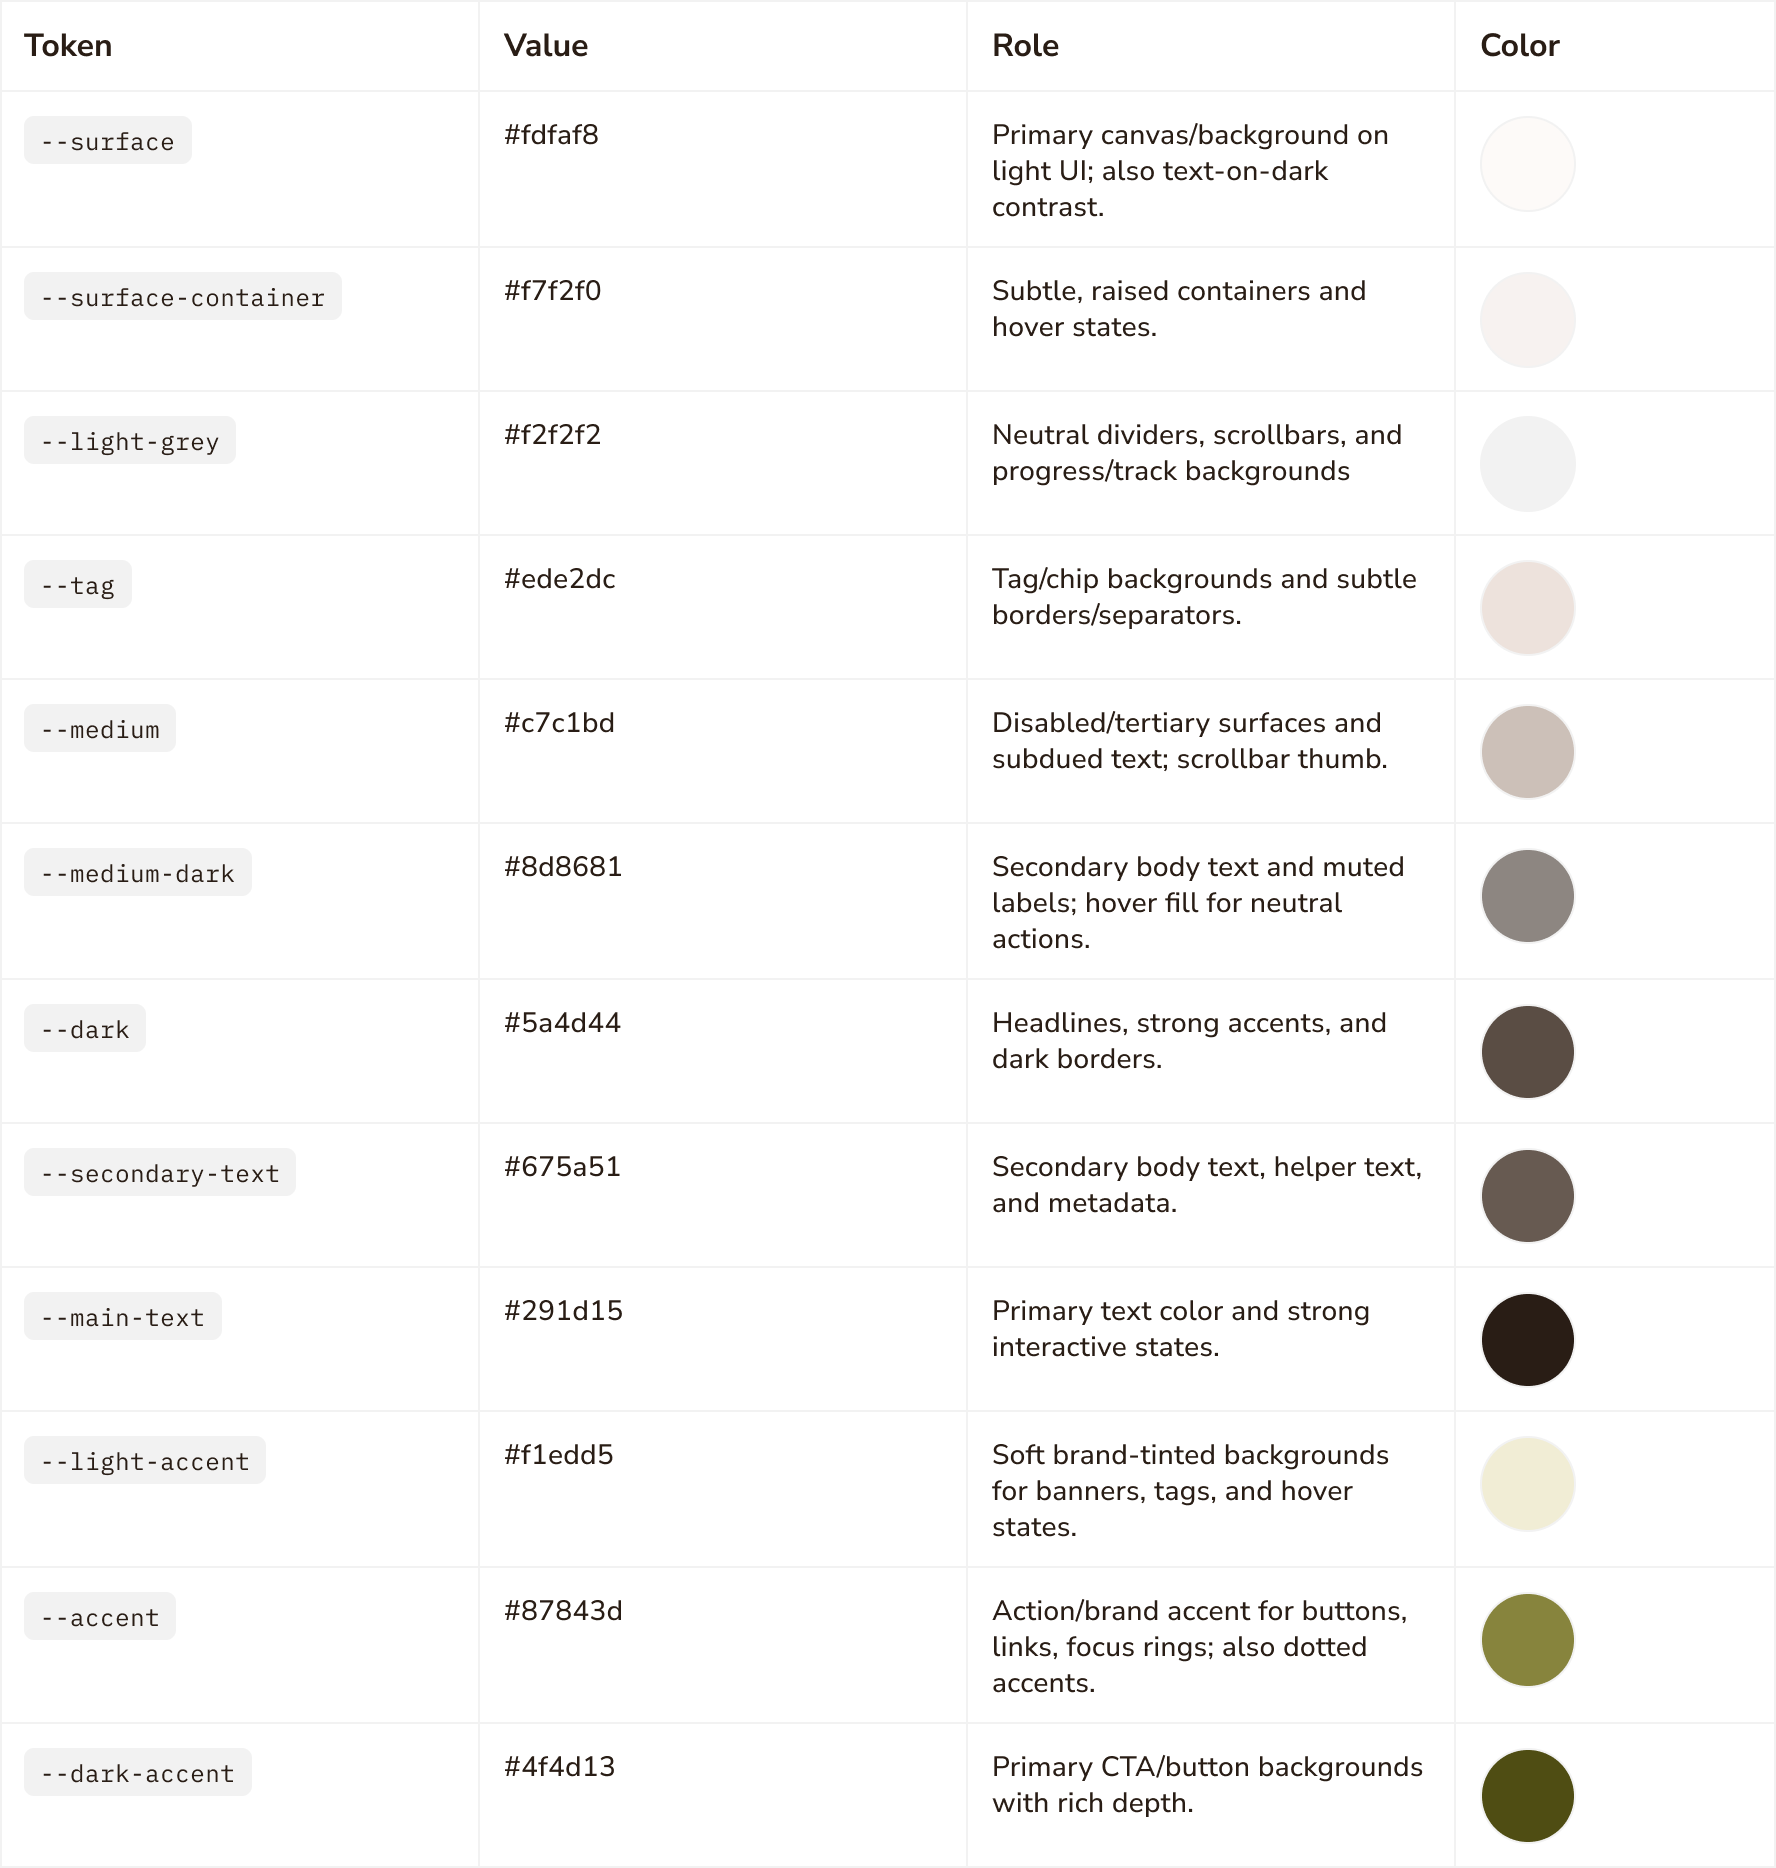Click the #87843d hex value

tap(563, 1611)
